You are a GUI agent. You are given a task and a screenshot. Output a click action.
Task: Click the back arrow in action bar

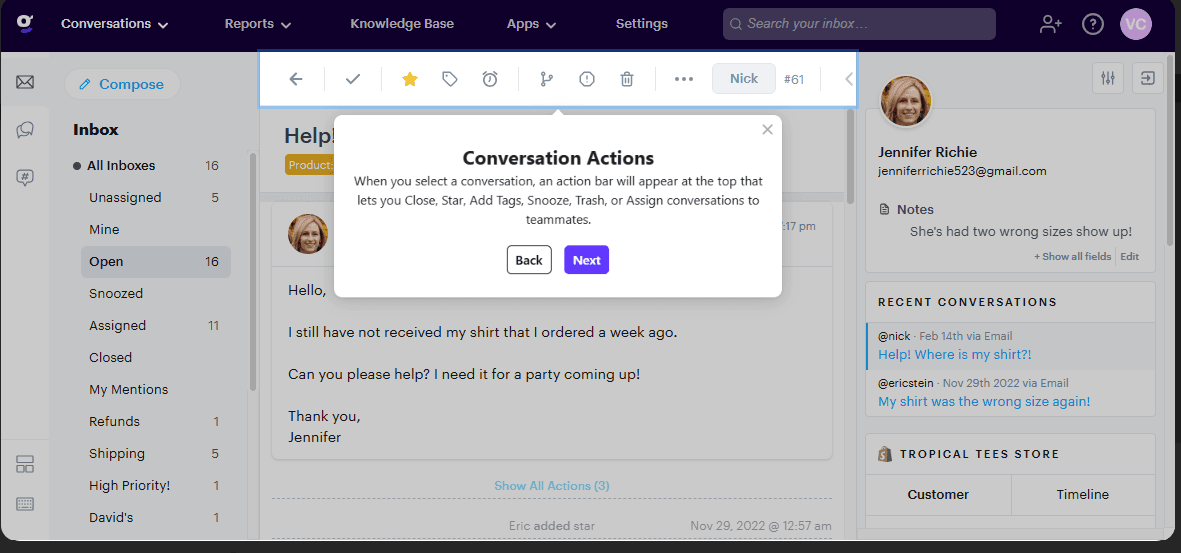(x=296, y=79)
